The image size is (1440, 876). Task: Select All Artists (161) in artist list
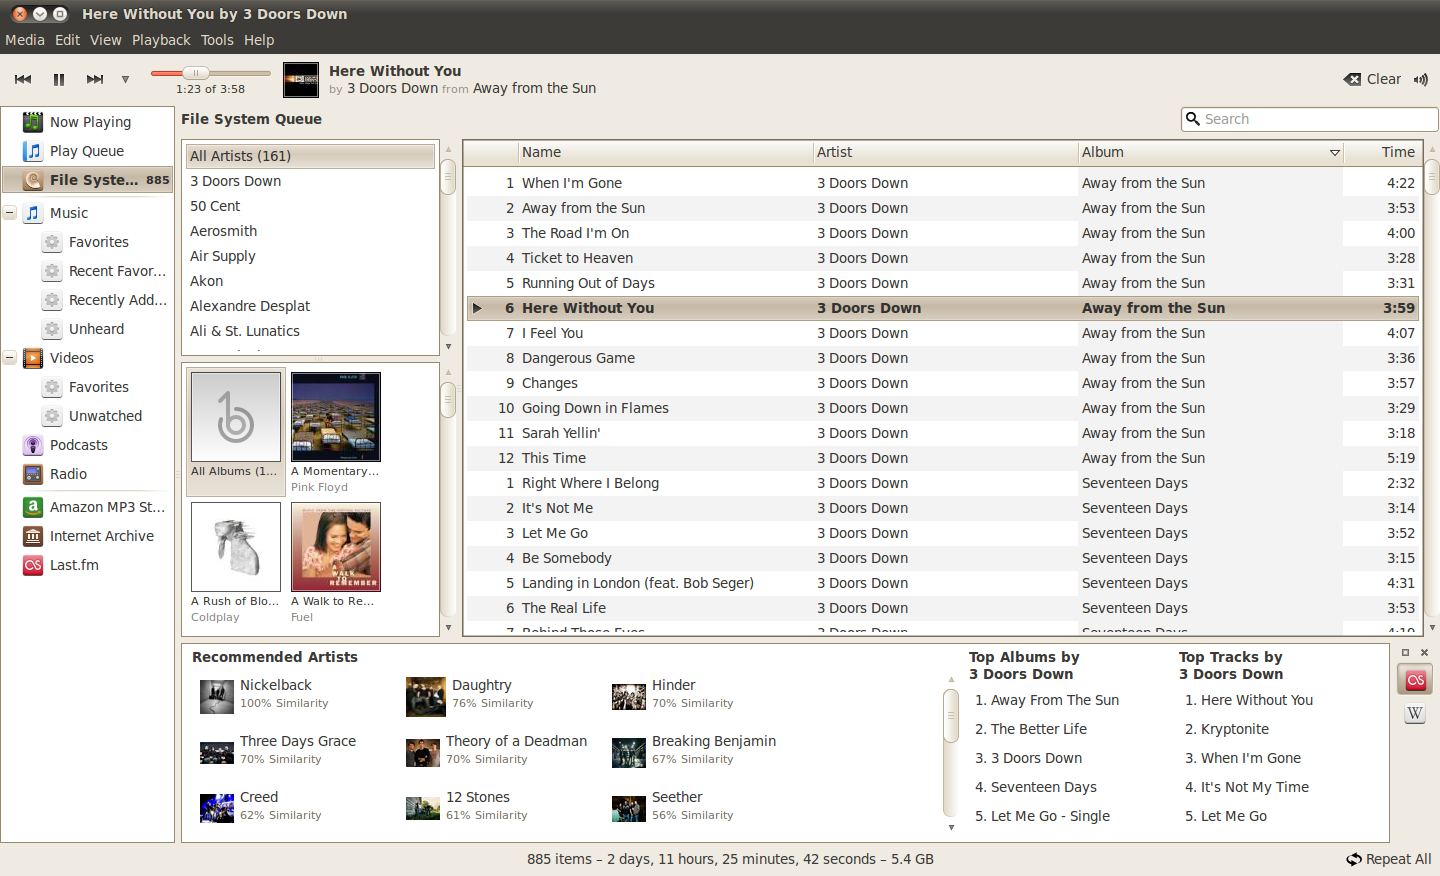(x=310, y=156)
